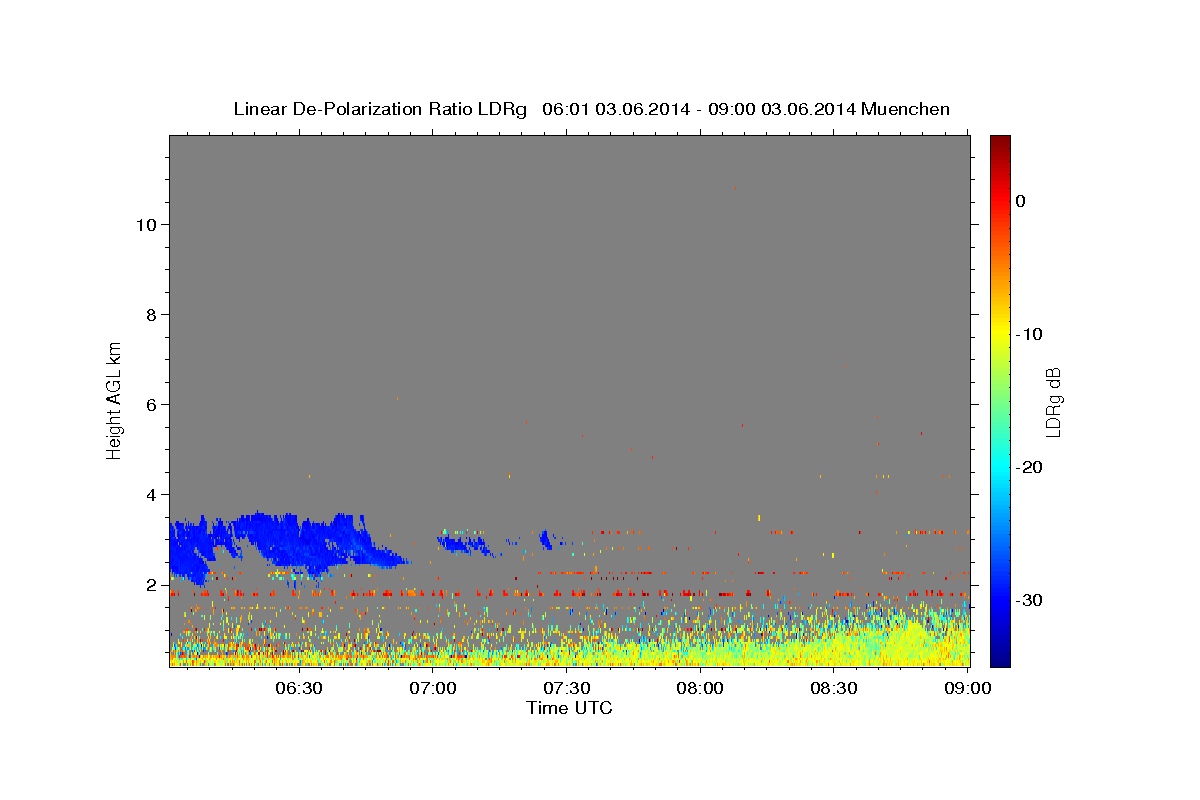Pick the dark blue bottom of the colorbar

(x=1000, y=659)
